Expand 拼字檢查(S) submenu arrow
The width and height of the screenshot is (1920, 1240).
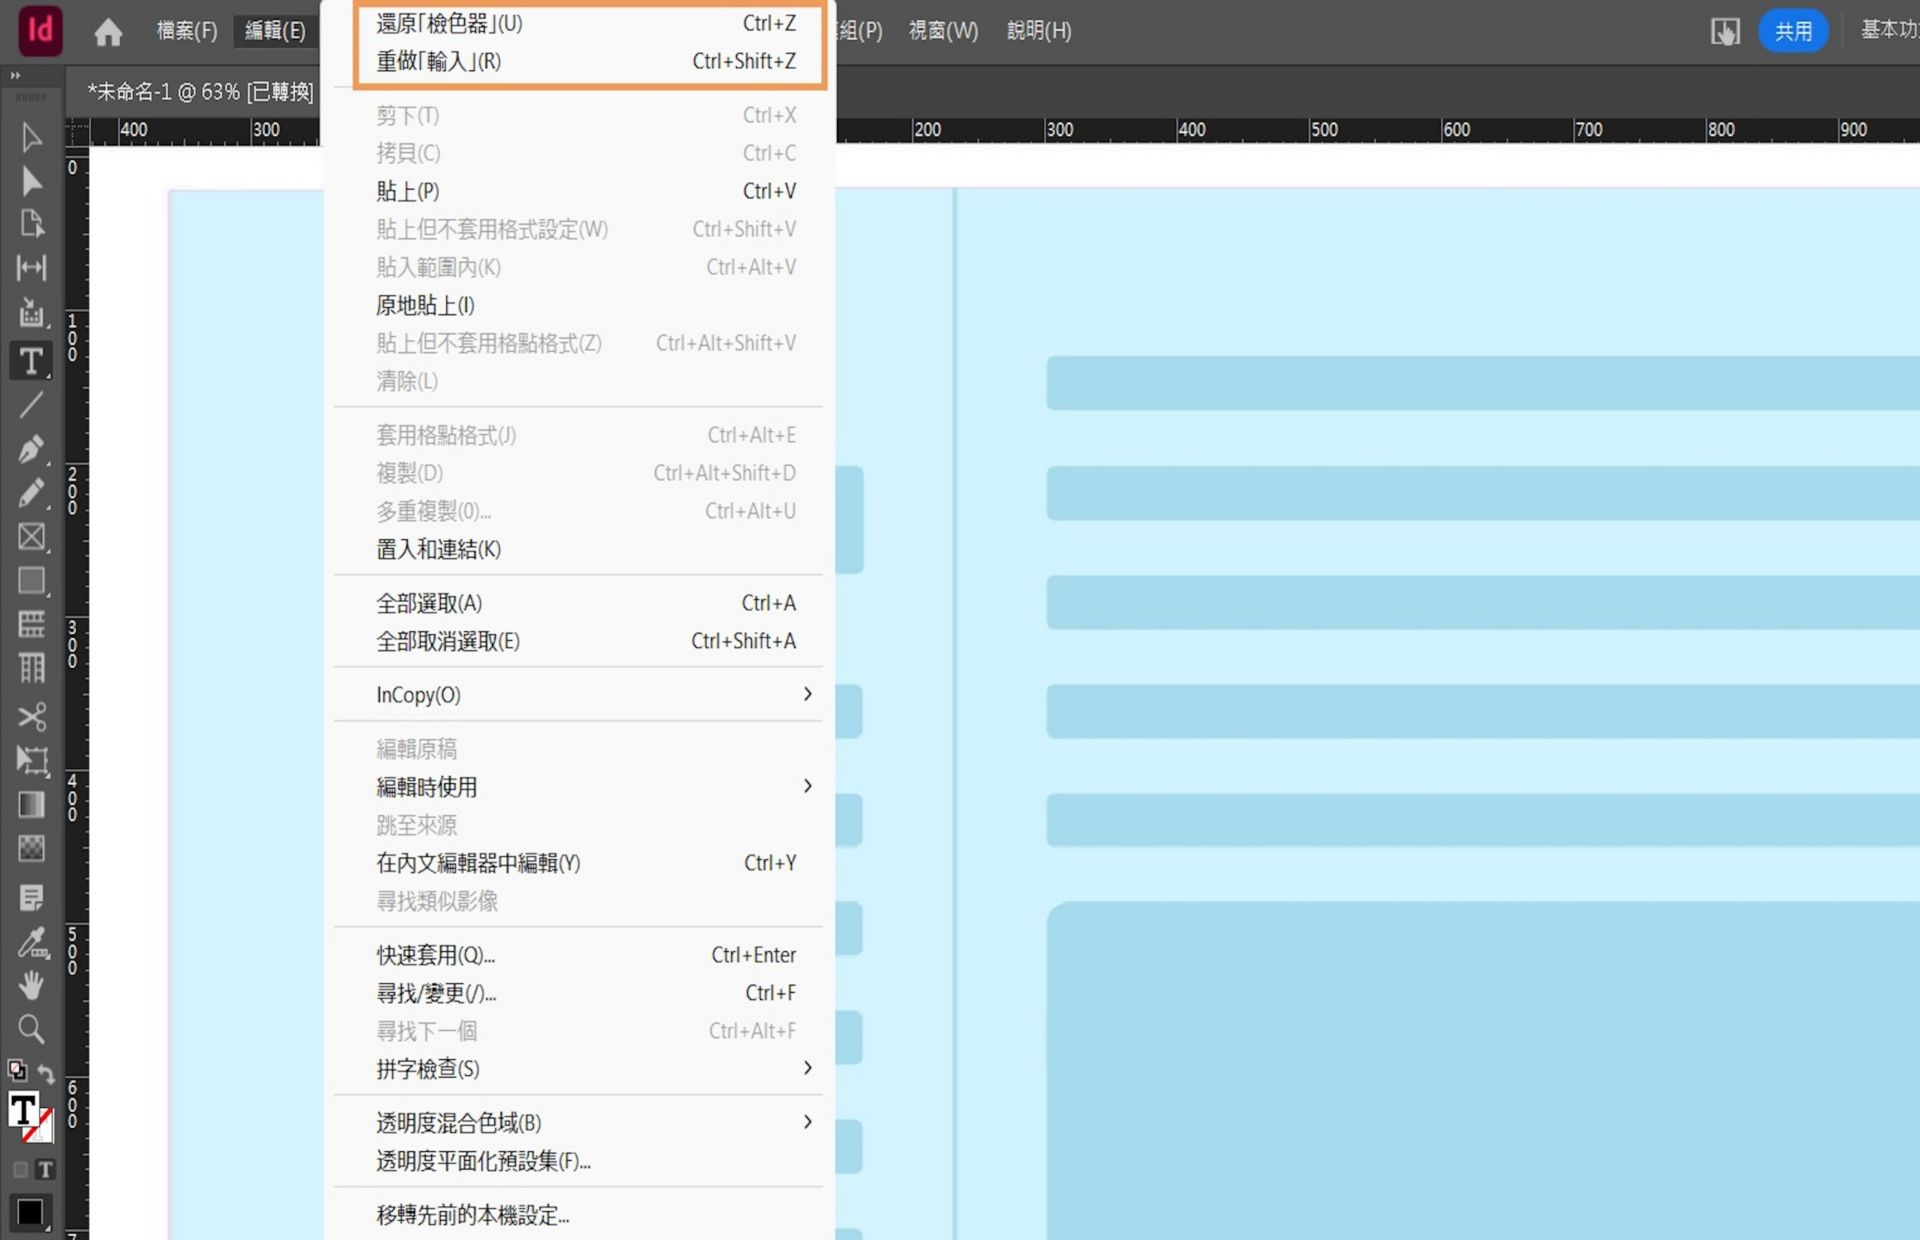coord(807,1068)
